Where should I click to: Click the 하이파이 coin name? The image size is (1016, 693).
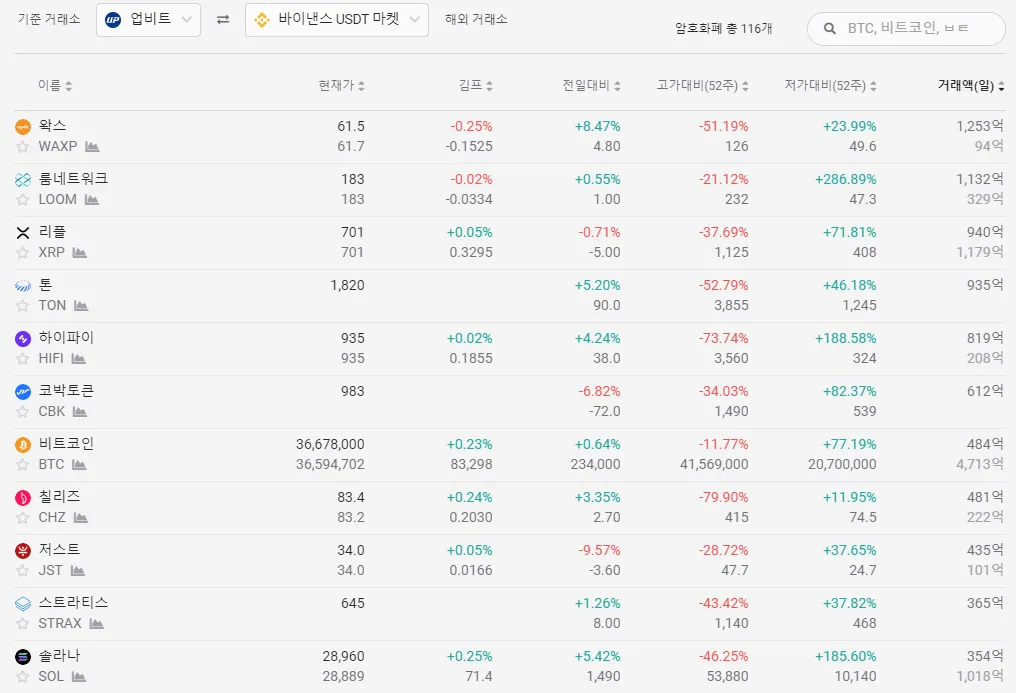click(66, 337)
